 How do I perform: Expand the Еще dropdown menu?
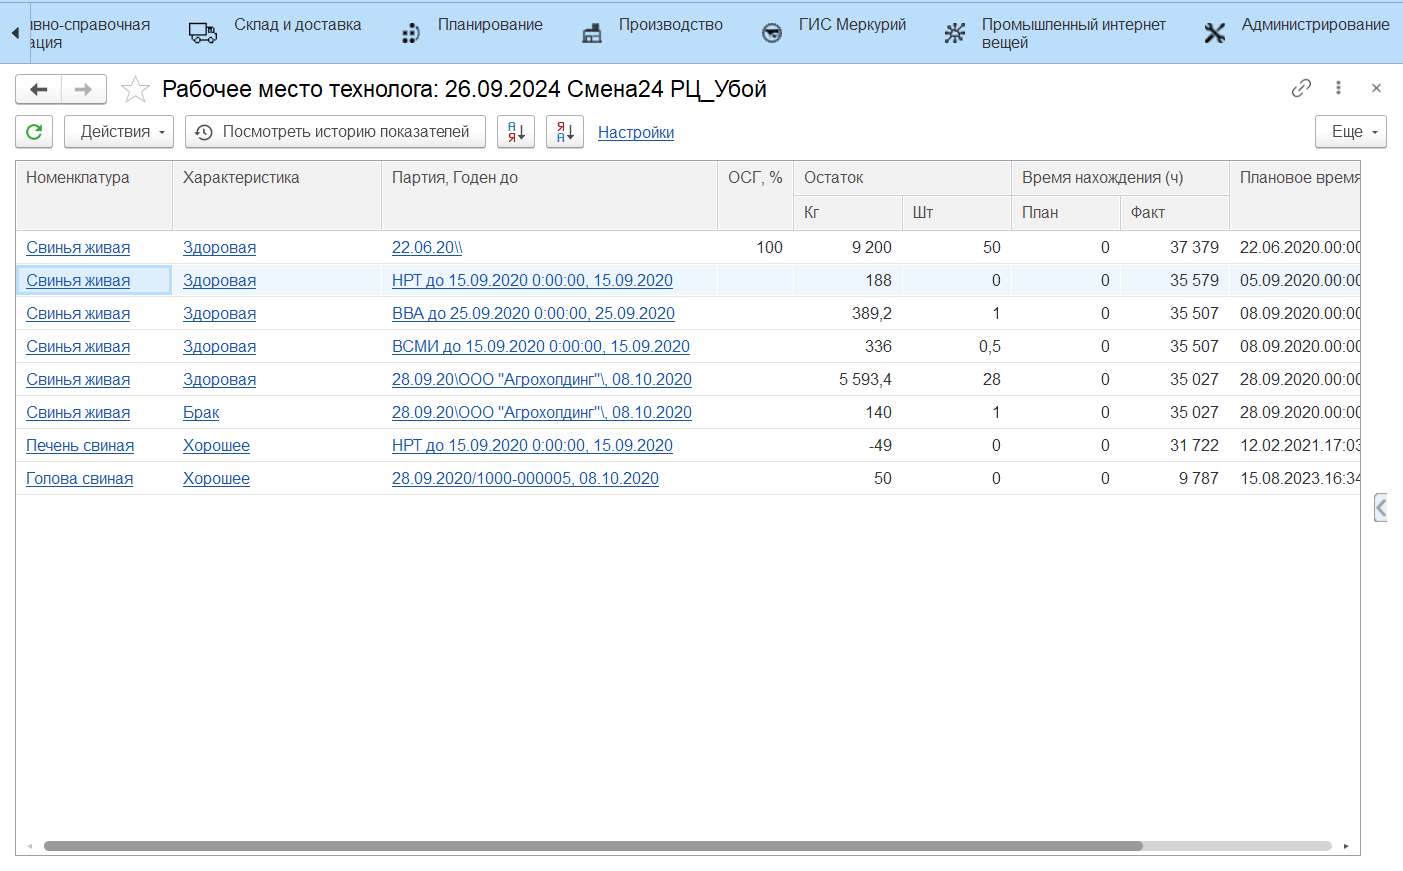point(1350,132)
